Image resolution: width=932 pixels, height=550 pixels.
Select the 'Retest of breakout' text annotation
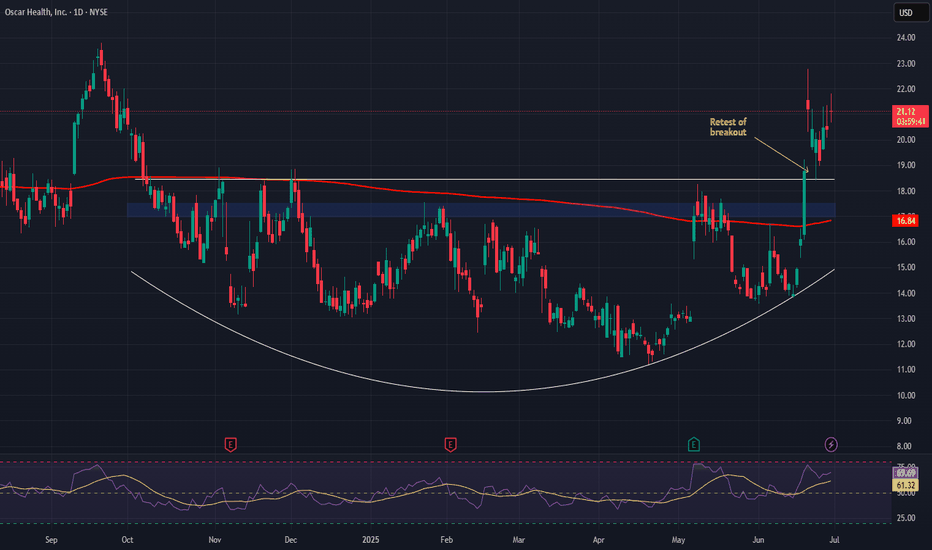[728, 127]
